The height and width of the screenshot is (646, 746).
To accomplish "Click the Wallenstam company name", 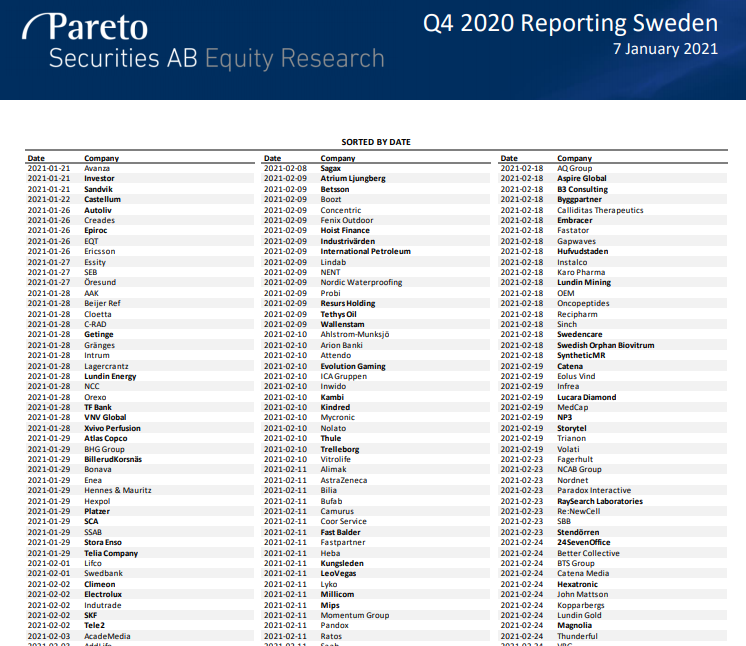I will pos(343,324).
